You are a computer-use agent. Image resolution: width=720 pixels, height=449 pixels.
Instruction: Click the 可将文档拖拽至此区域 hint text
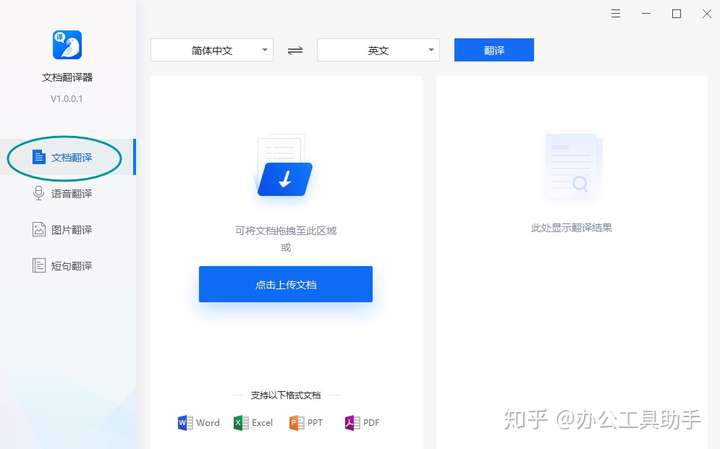pyautogui.click(x=286, y=230)
